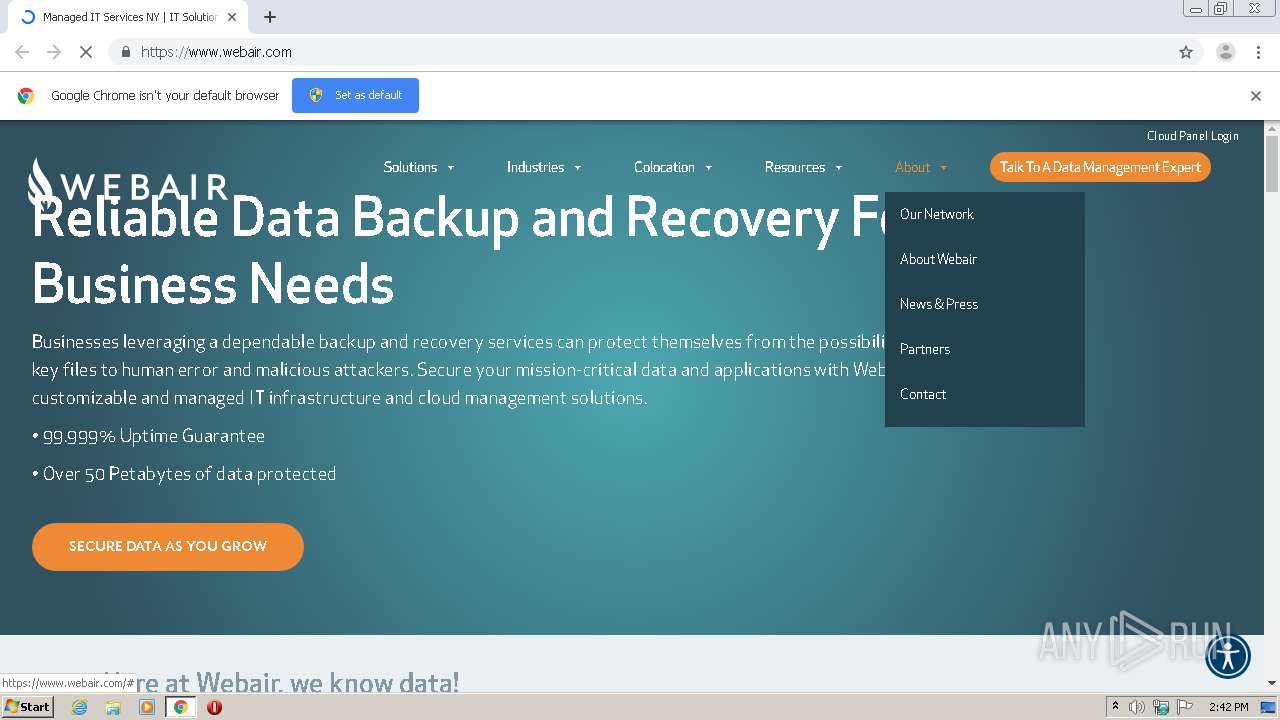Click the show desktop tray icon
Image resolution: width=1280 pixels, height=720 pixels.
coord(1269,707)
